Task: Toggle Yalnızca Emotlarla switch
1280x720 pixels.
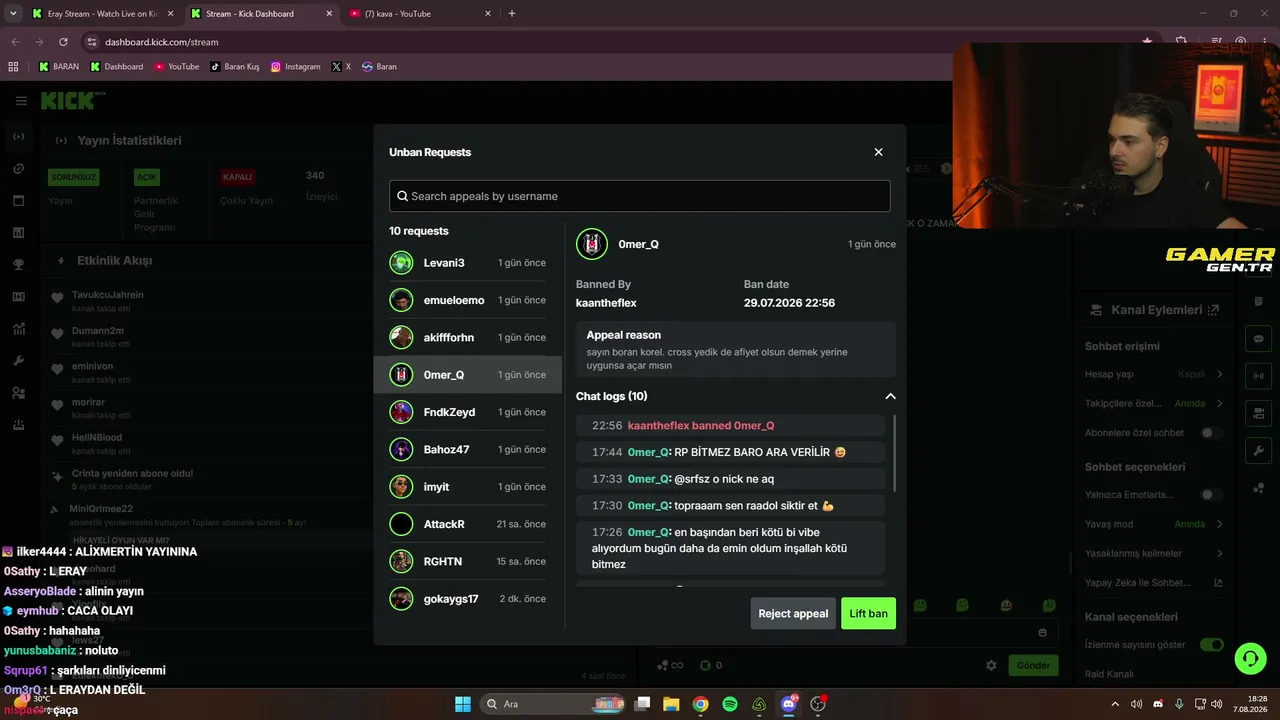Action: point(1211,495)
